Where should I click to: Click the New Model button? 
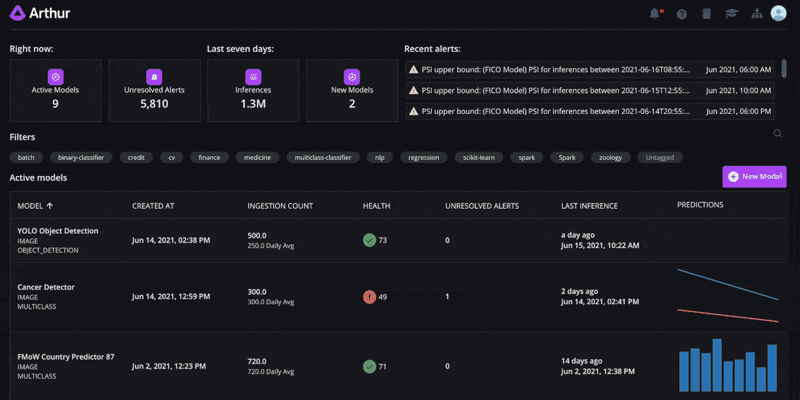tap(754, 177)
